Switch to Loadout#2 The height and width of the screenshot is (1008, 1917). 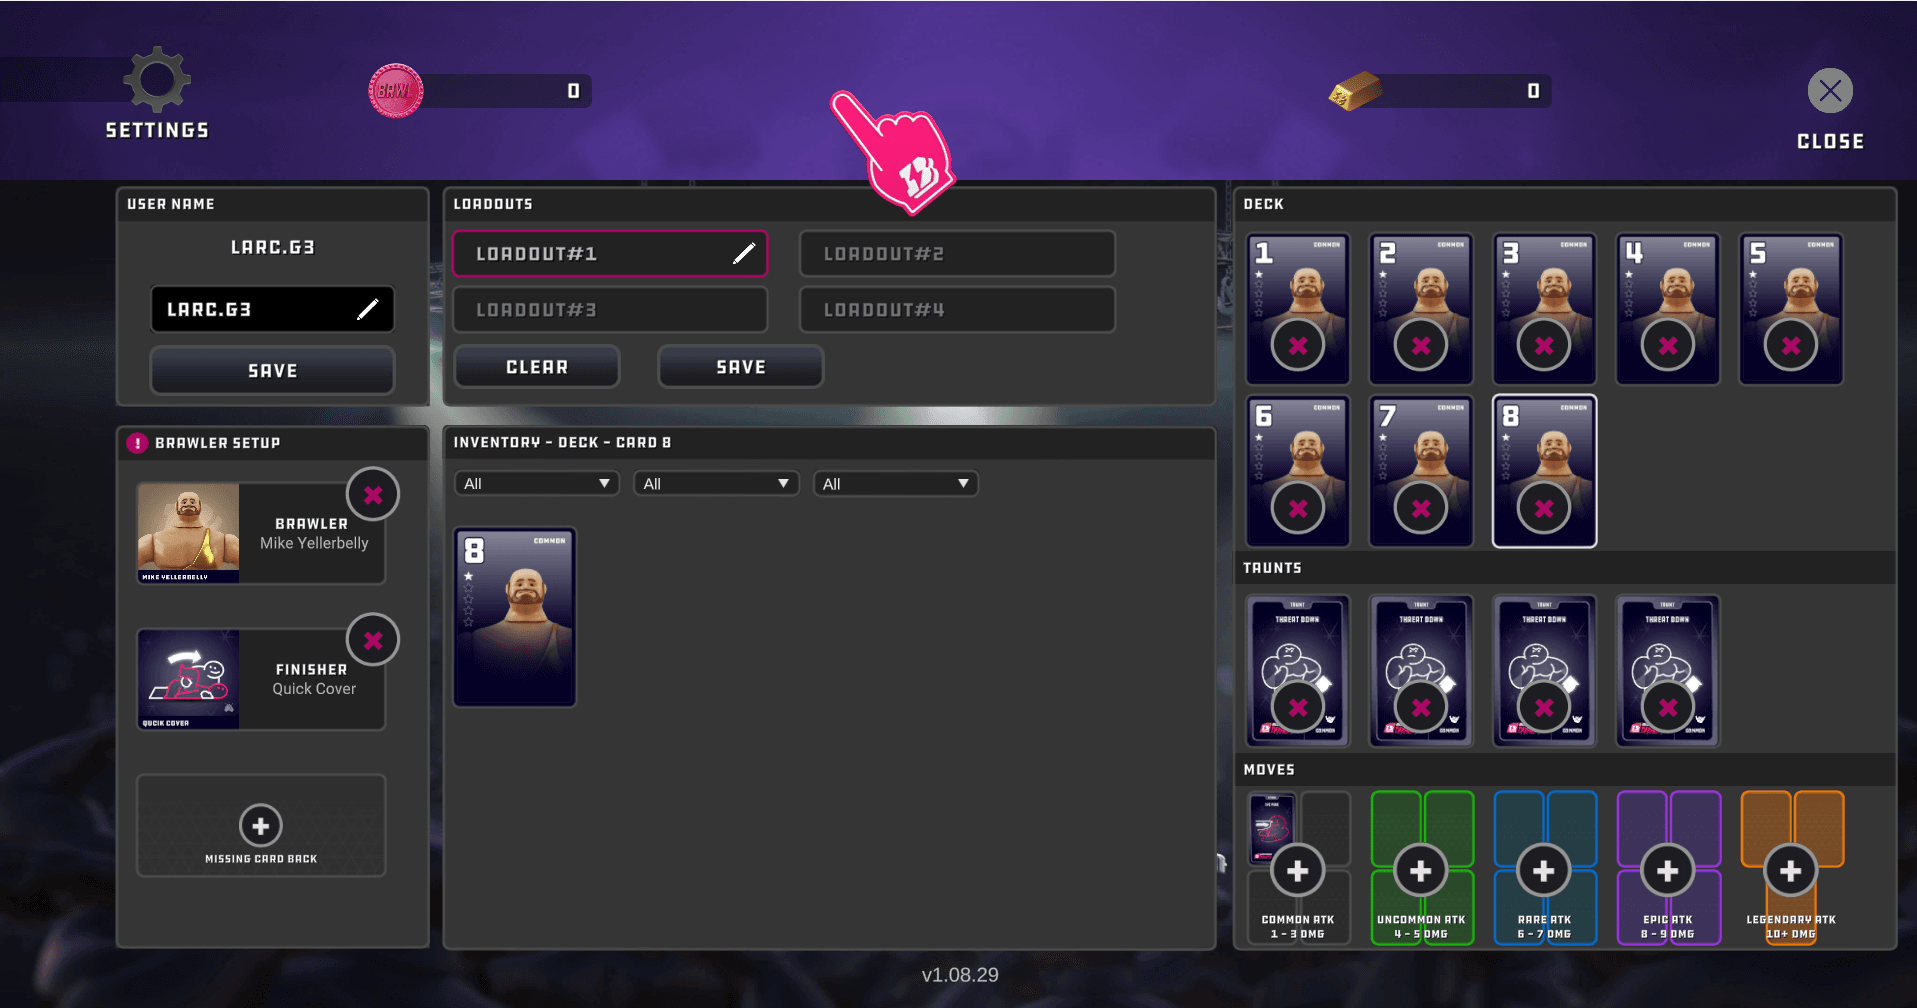pos(956,254)
